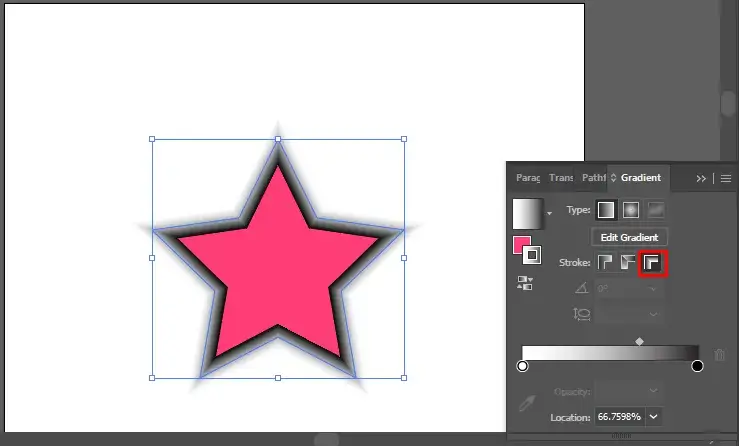Switch to the Paragraph panel tab
The width and height of the screenshot is (739, 446).
coord(528,178)
